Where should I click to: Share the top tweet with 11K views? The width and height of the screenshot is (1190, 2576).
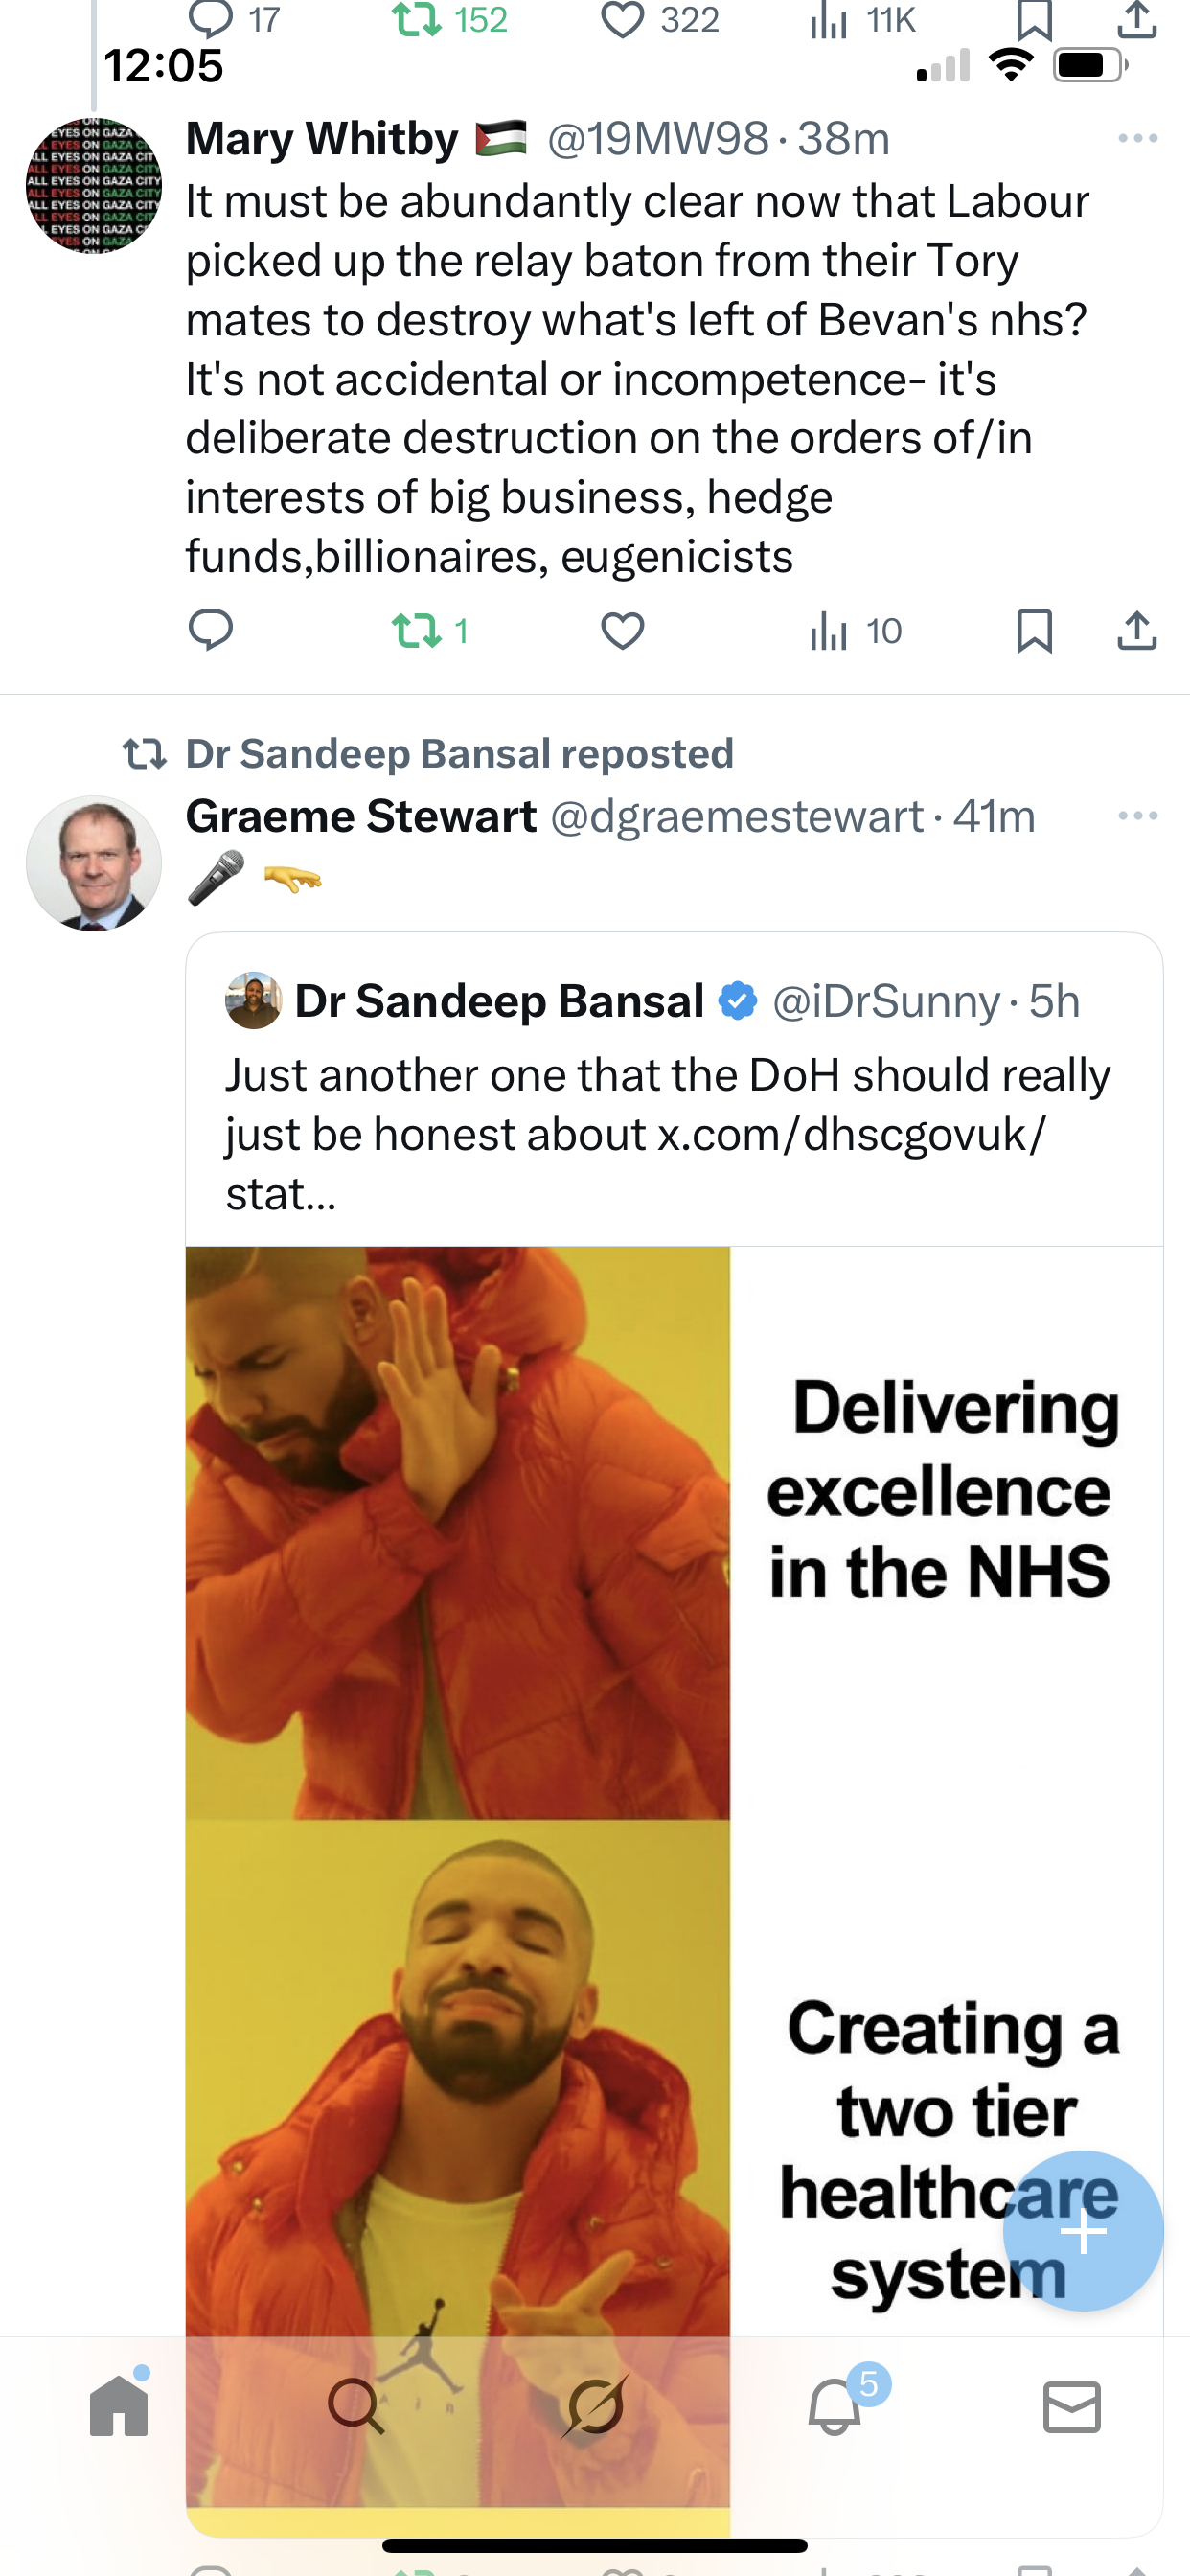pos(1136,20)
